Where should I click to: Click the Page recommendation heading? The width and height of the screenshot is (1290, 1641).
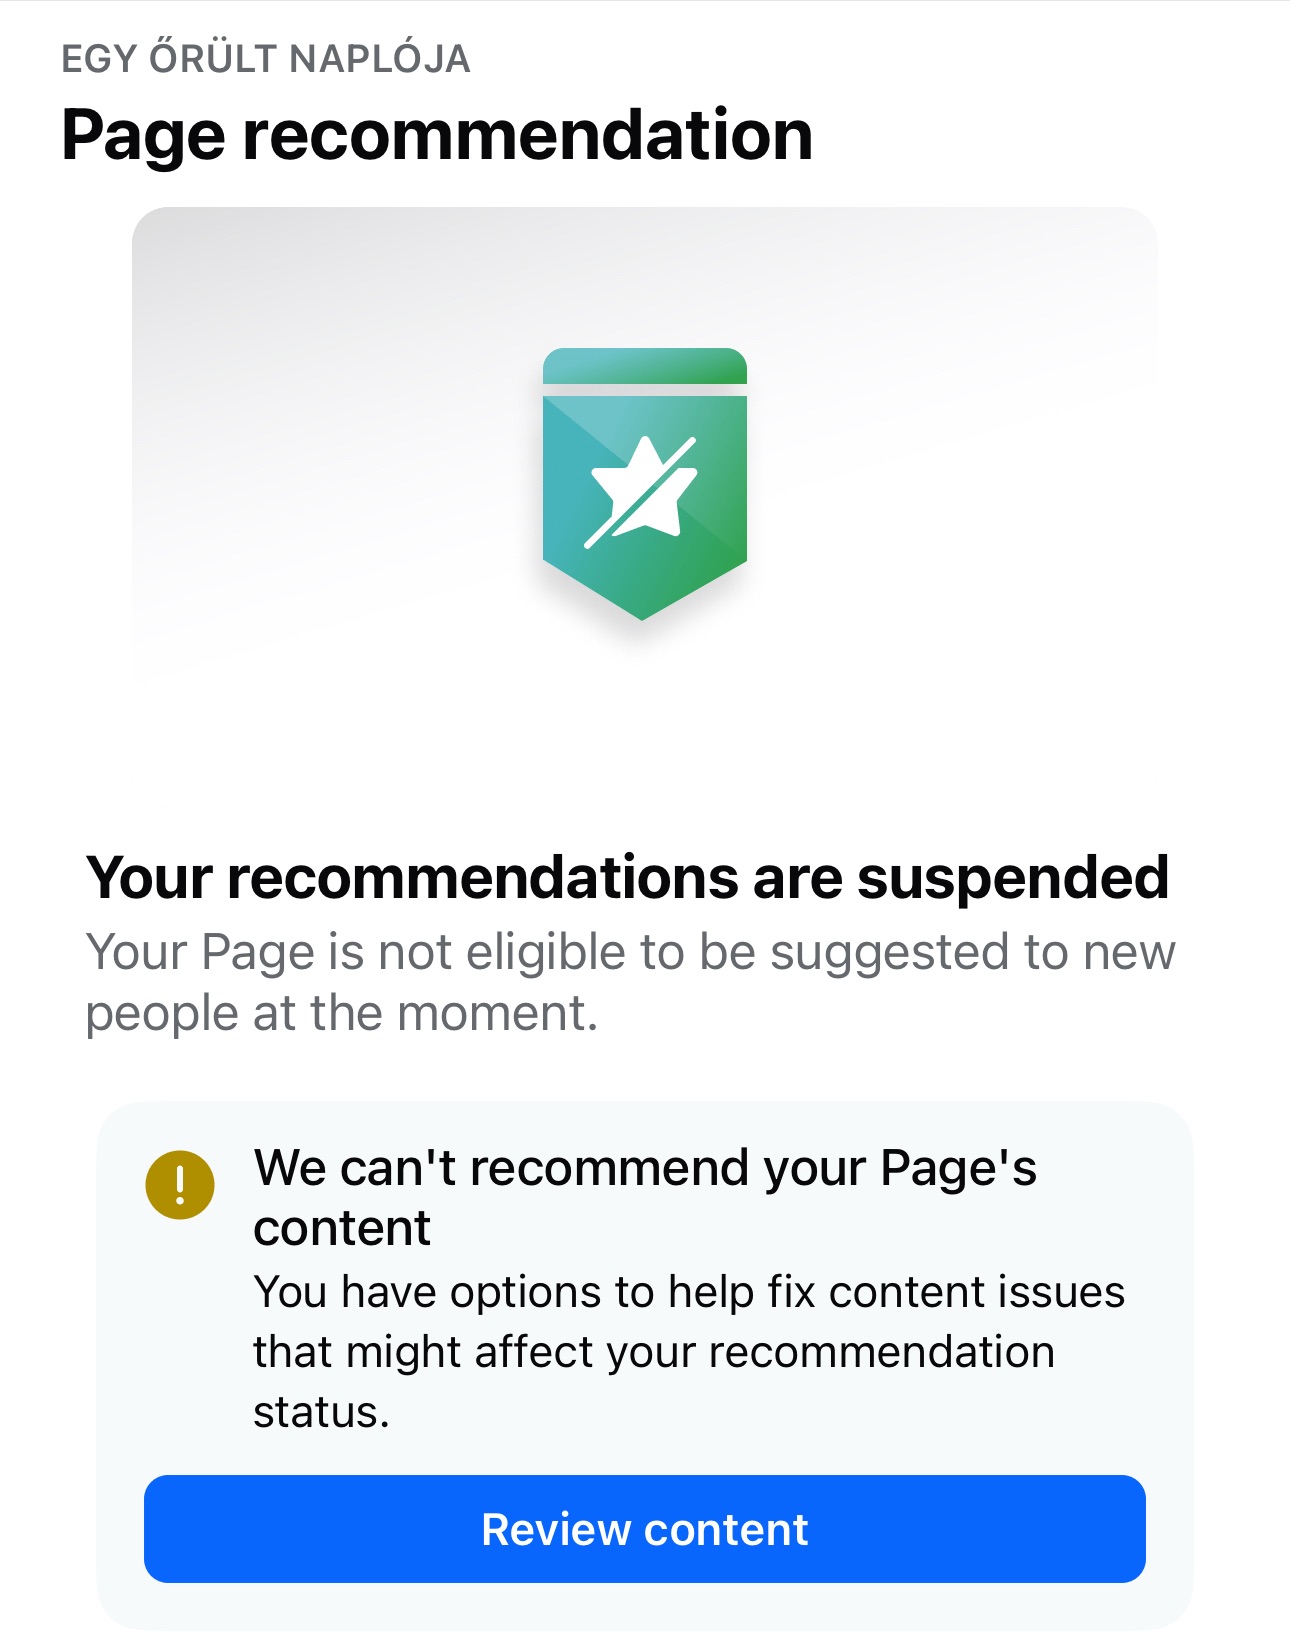[x=436, y=134]
